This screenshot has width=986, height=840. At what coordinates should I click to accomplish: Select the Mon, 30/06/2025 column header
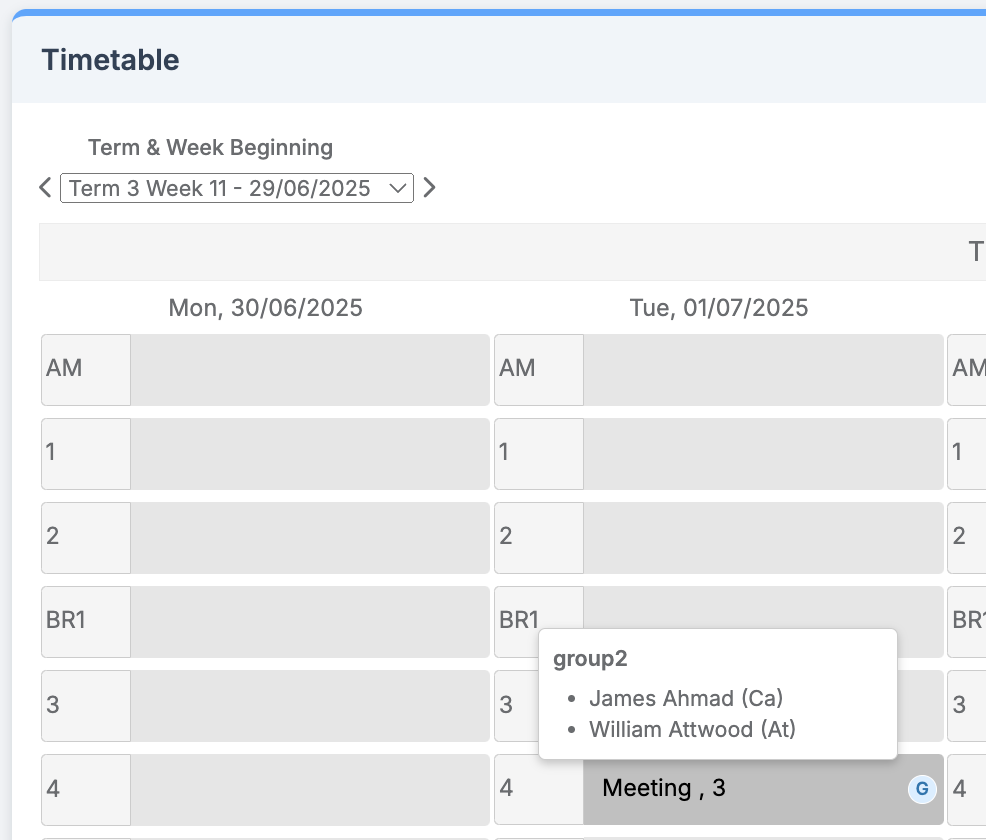pos(264,307)
